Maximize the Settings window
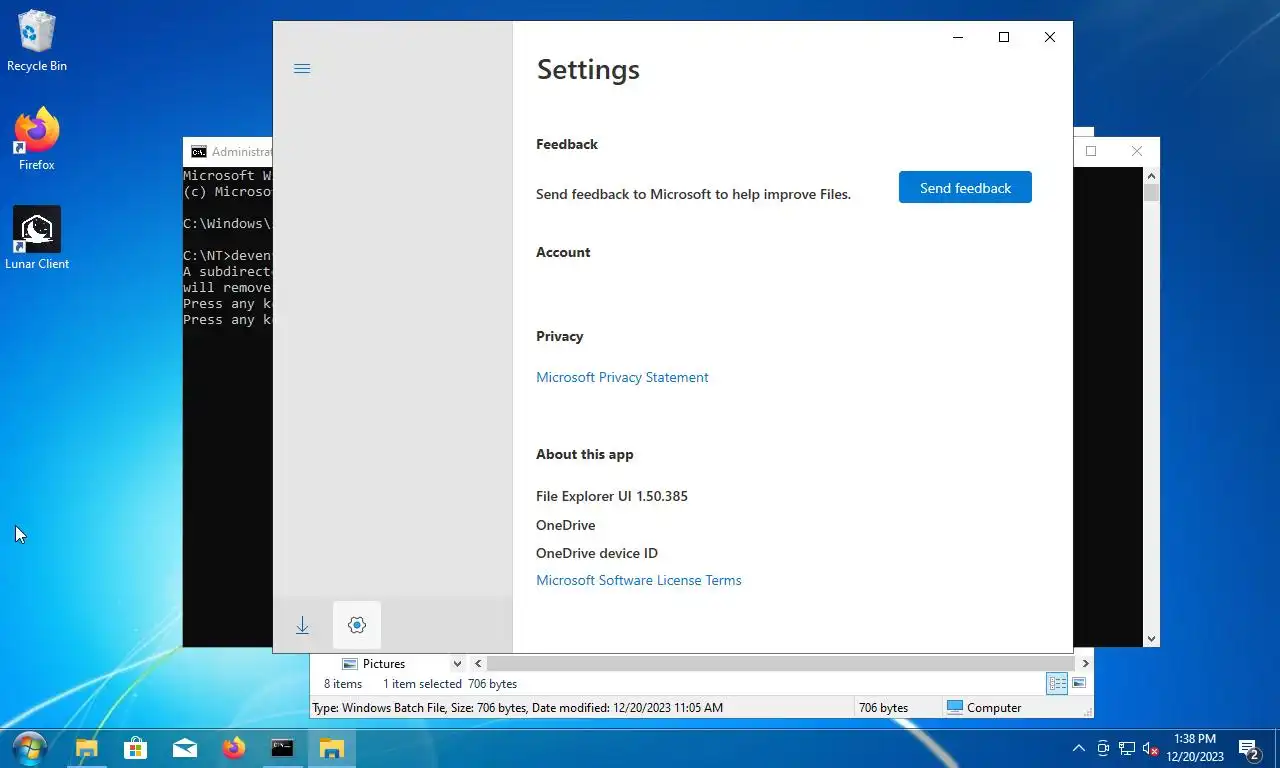Image resolution: width=1280 pixels, height=768 pixels. 1004,37
